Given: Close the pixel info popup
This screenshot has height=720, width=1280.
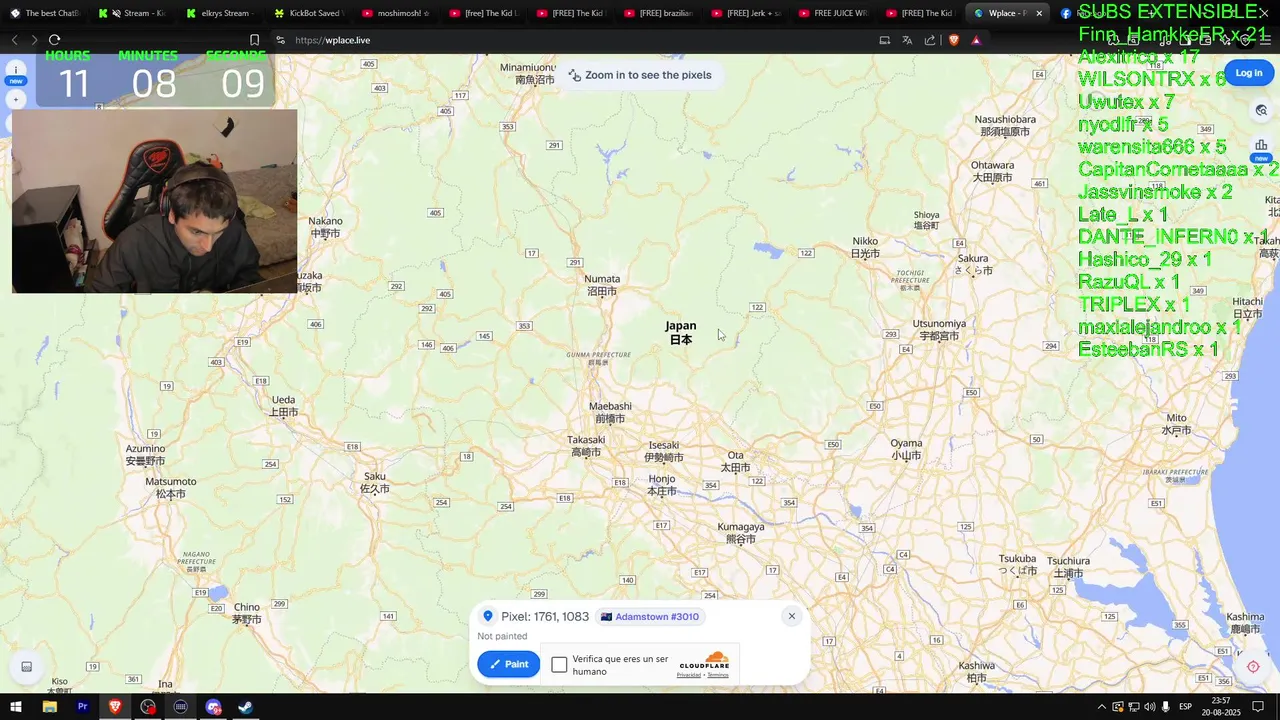Looking at the screenshot, I should coord(791,616).
